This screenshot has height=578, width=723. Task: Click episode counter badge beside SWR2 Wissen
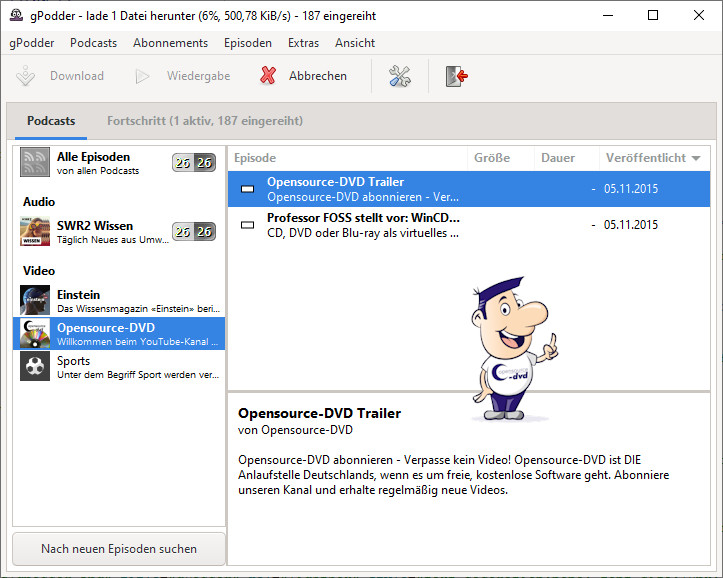point(194,231)
